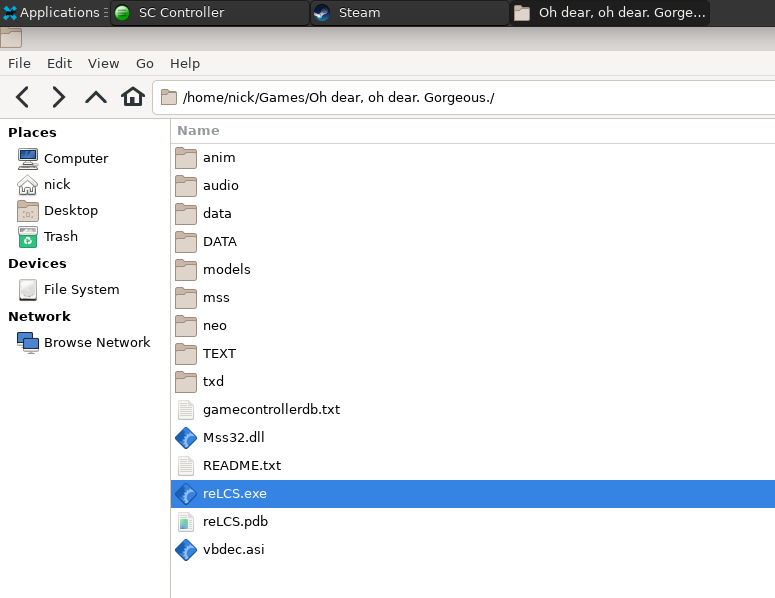
Task: Open the View menu
Action: (103, 63)
